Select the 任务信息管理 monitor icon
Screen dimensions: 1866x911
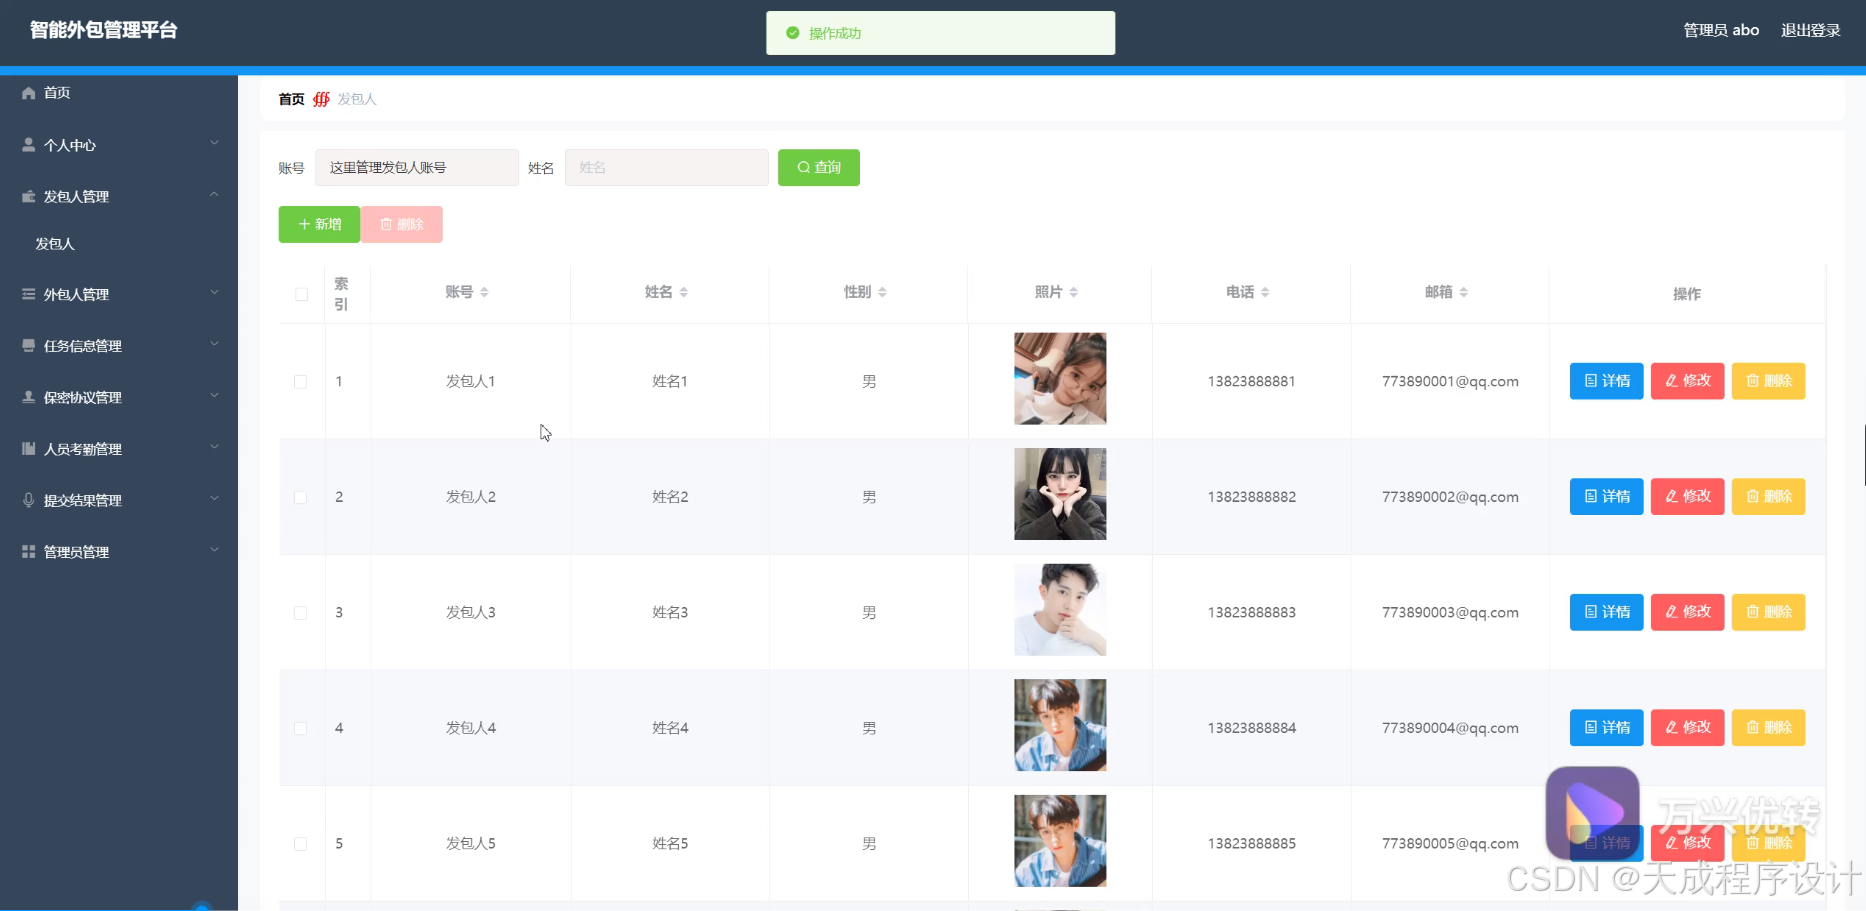point(28,345)
